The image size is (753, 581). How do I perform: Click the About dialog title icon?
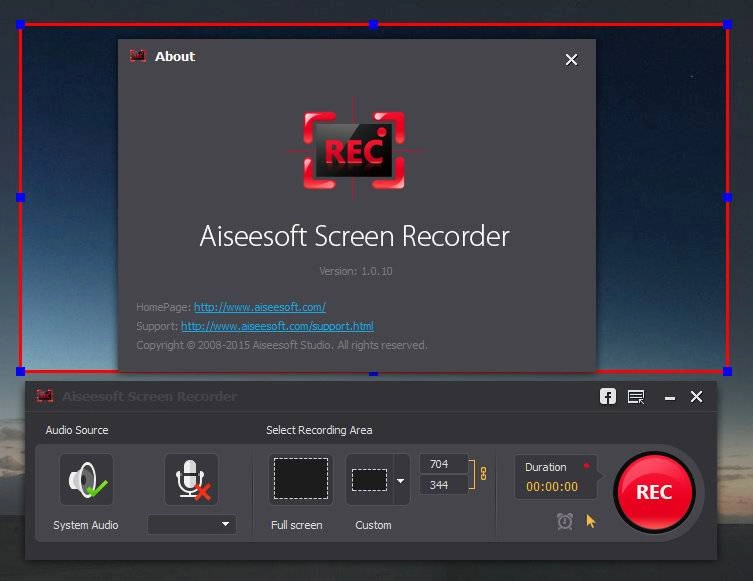click(x=138, y=56)
